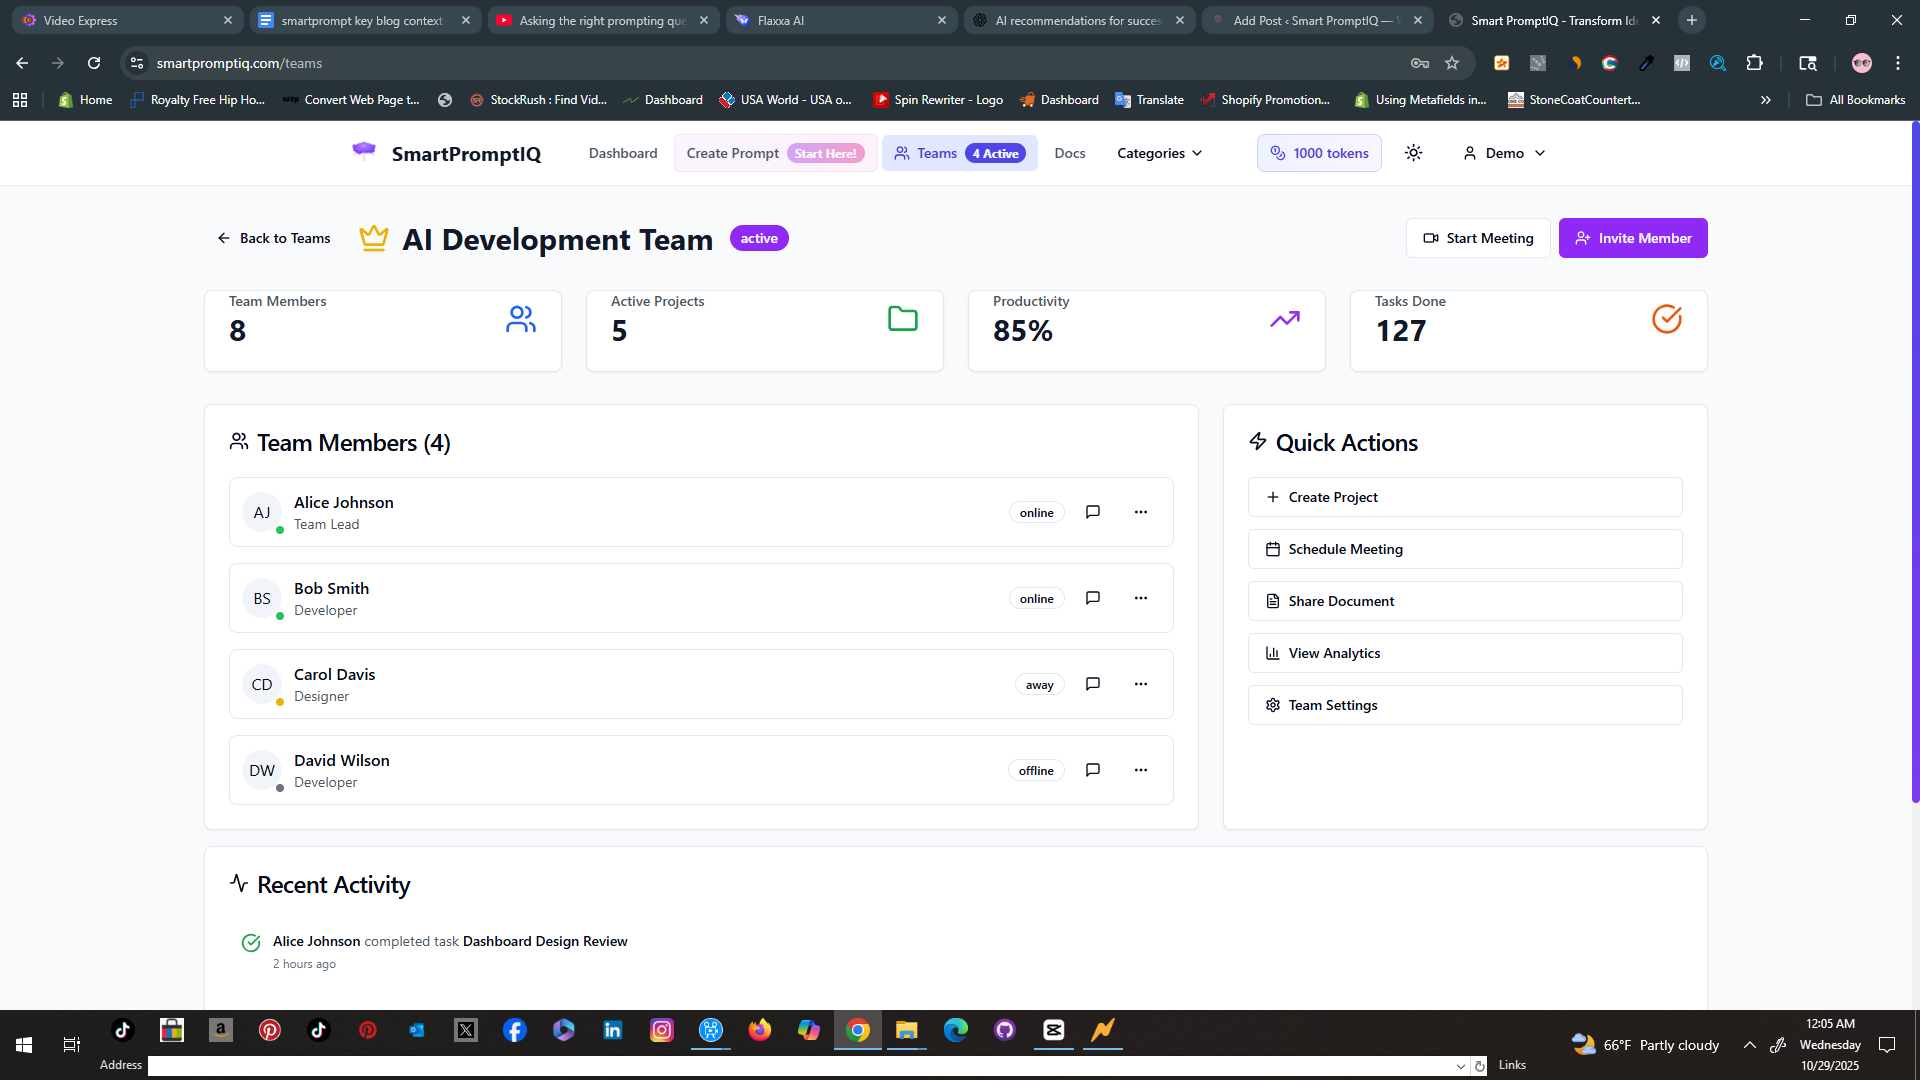Viewport: 1920px width, 1080px height.
Task: Click Team Members people icon in stats card
Action: click(x=521, y=319)
